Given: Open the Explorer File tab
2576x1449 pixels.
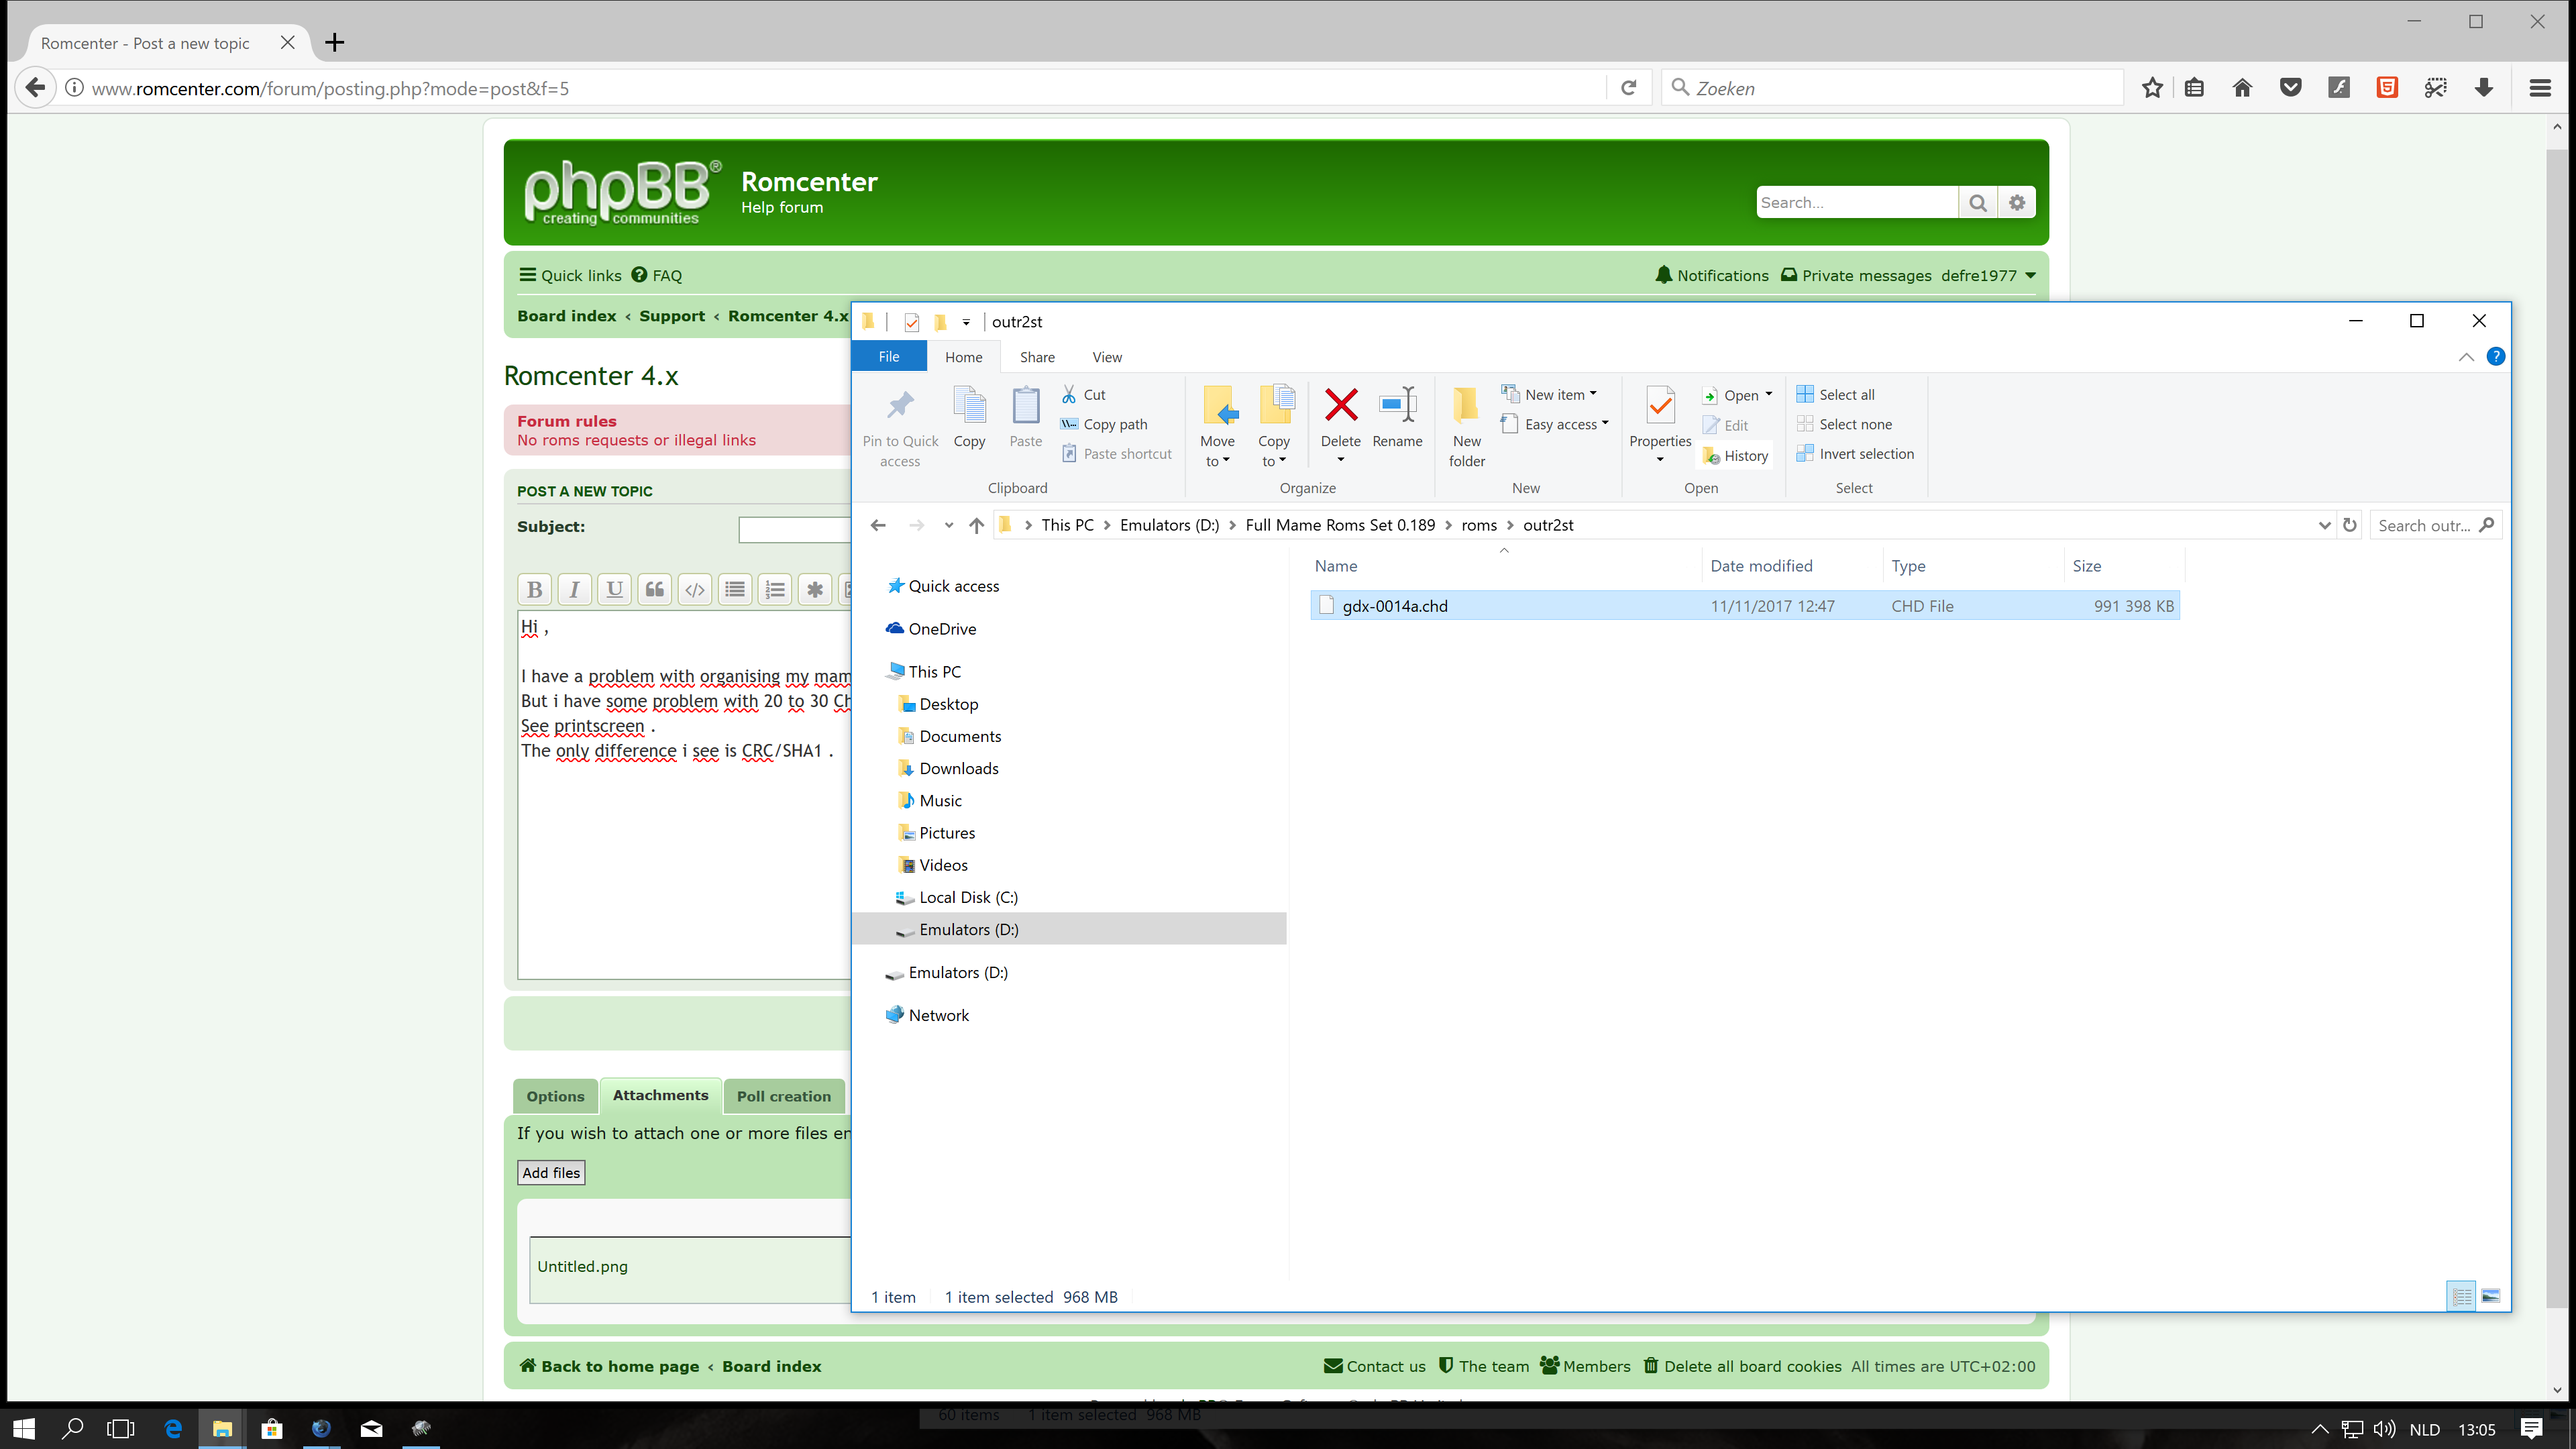Looking at the screenshot, I should click(888, 357).
